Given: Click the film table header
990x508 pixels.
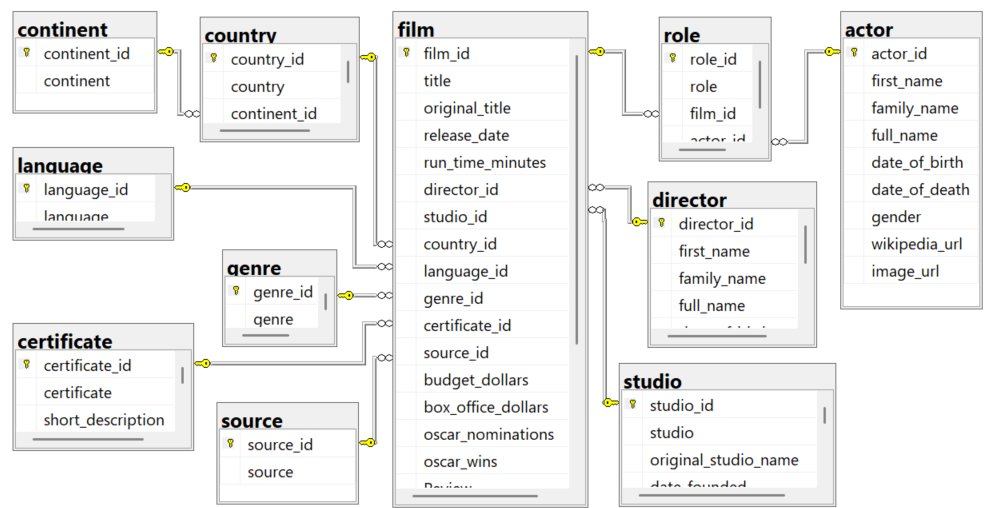Looking at the screenshot, I should click(x=490, y=27).
